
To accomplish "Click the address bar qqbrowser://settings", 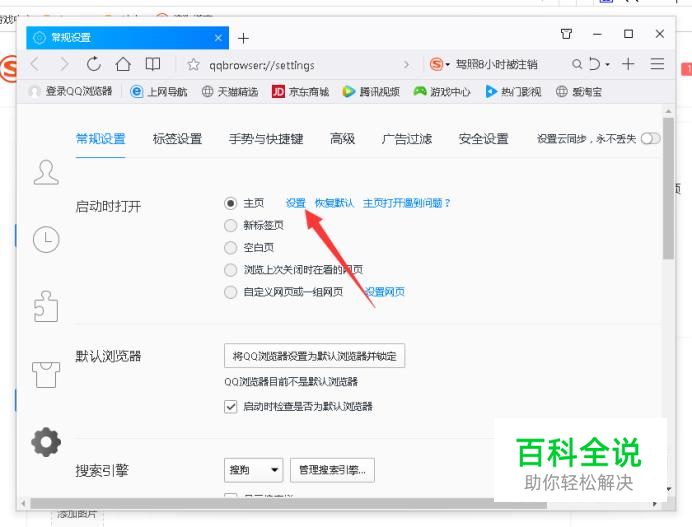I will [x=262, y=65].
